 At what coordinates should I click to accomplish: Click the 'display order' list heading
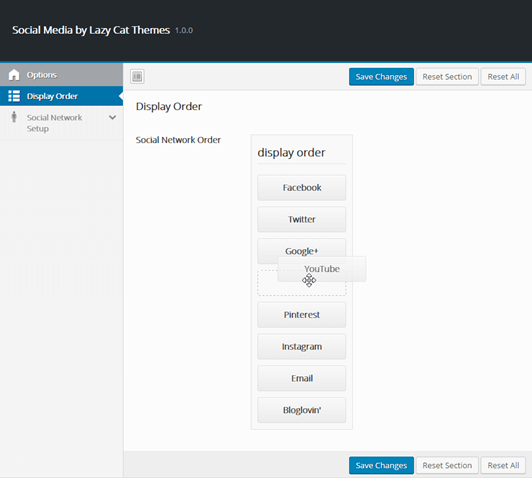tap(291, 153)
